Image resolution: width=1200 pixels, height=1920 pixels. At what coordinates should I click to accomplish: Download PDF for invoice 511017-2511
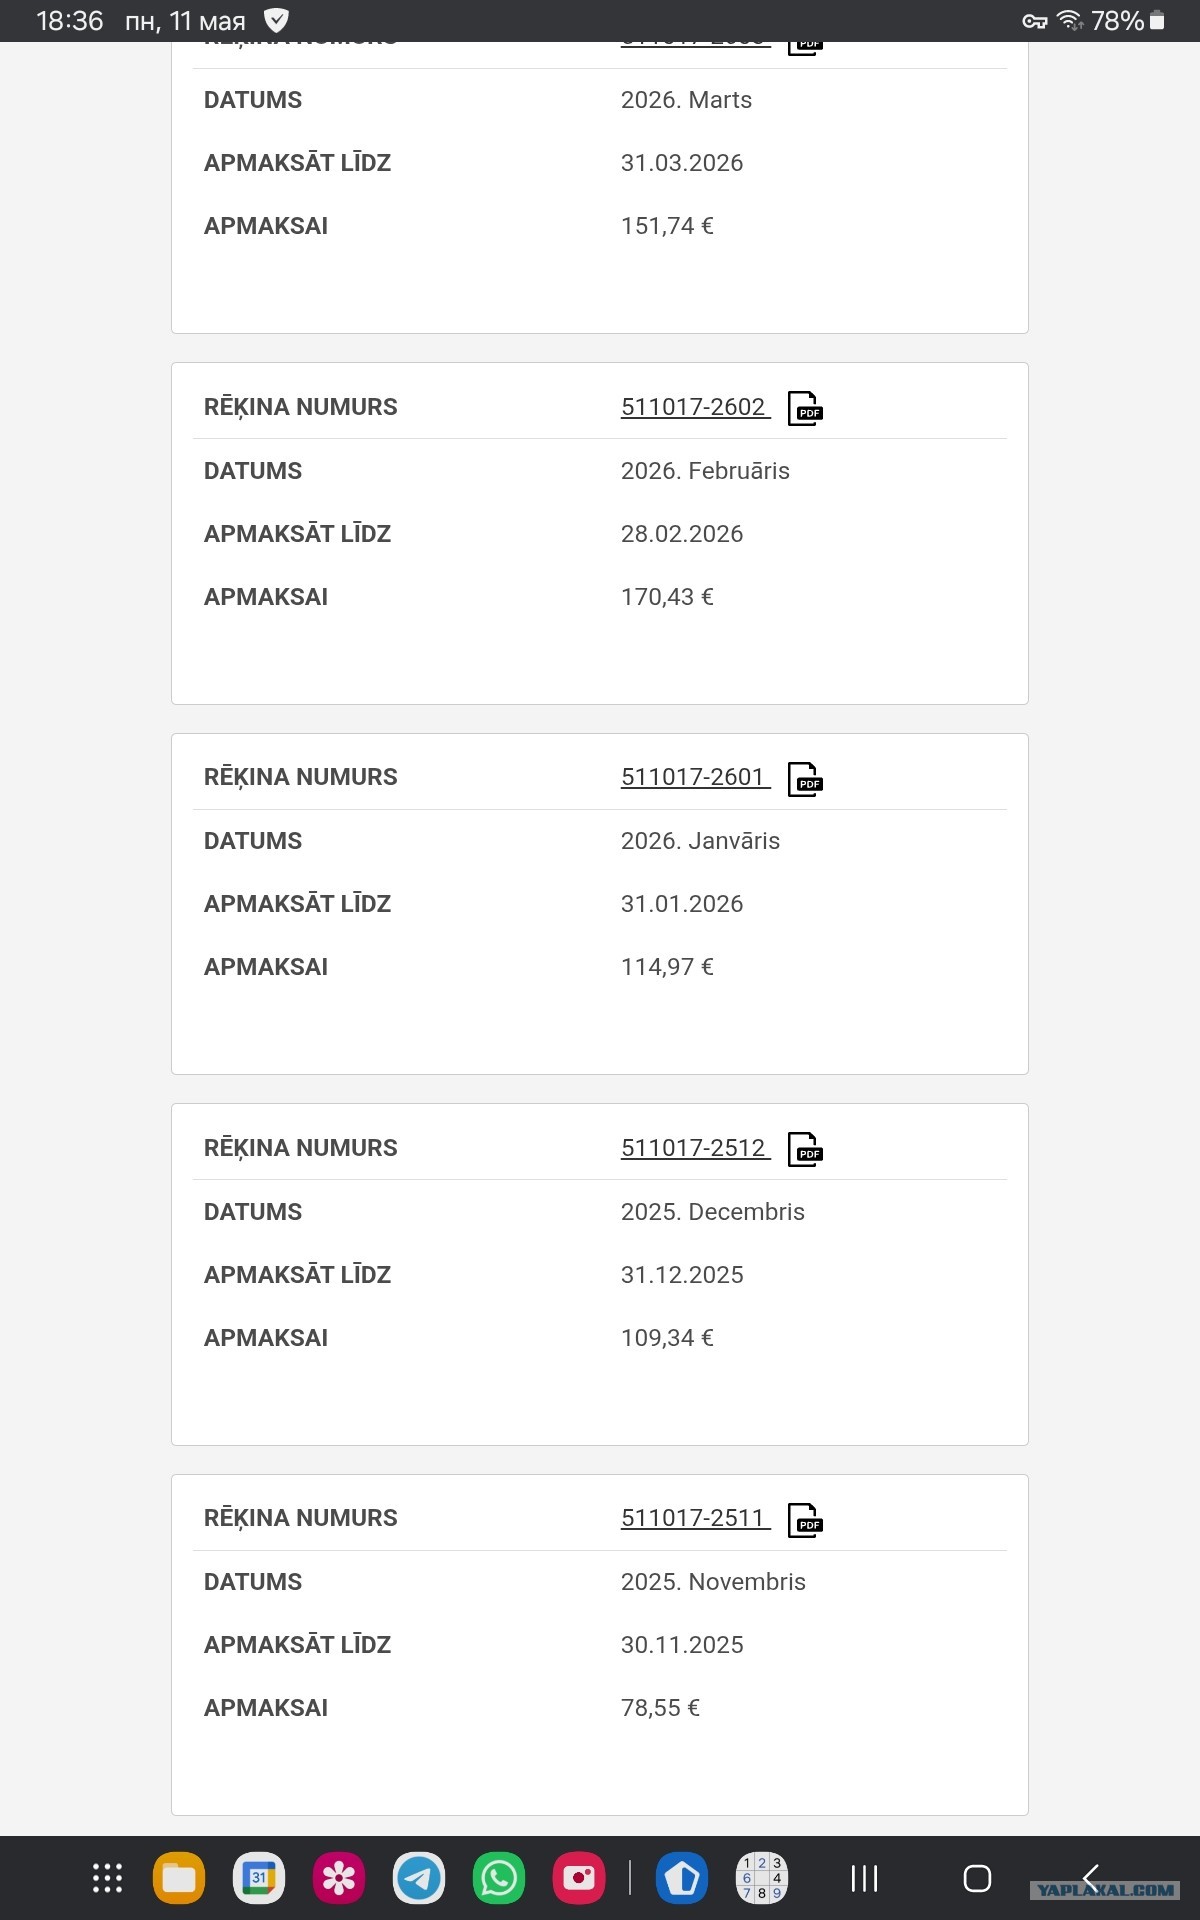pos(805,1520)
